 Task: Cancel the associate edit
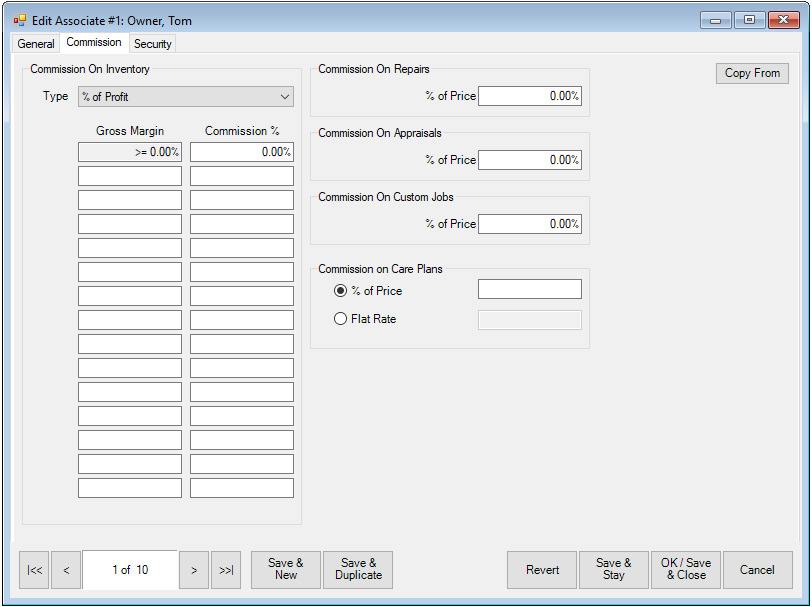[x=757, y=570]
